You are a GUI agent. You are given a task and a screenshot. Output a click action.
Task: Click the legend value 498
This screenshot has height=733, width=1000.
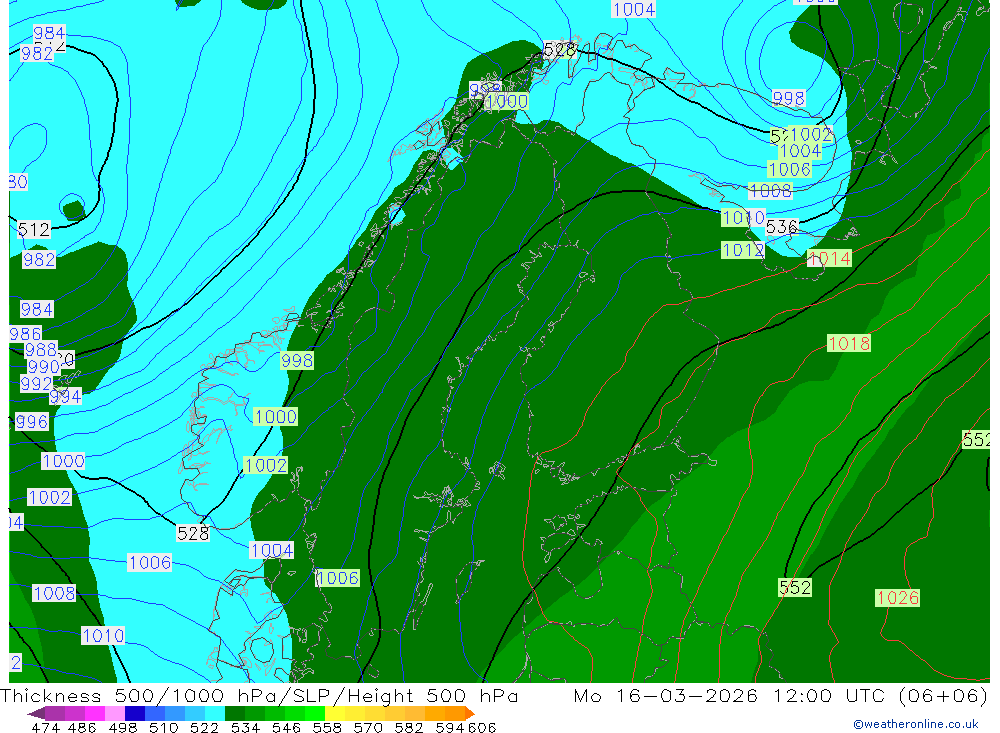122,727
